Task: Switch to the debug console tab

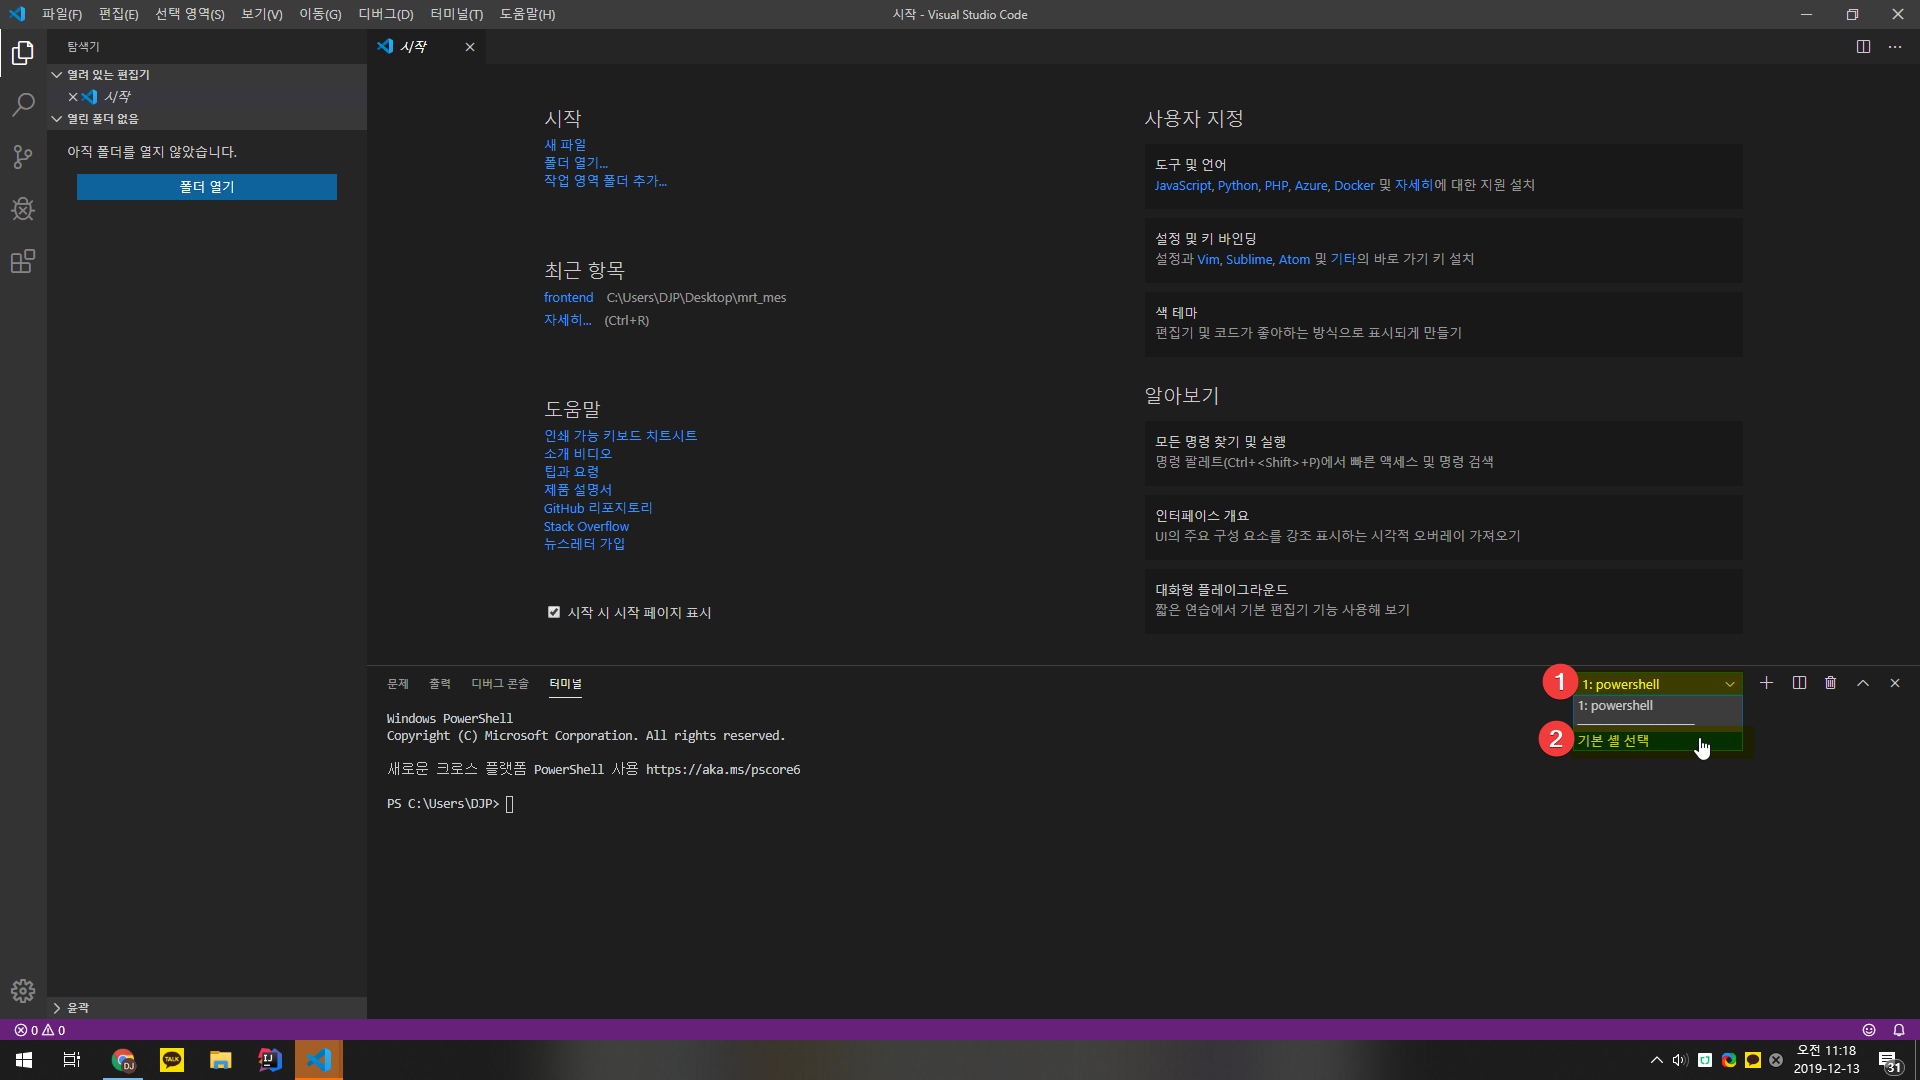Action: (499, 684)
